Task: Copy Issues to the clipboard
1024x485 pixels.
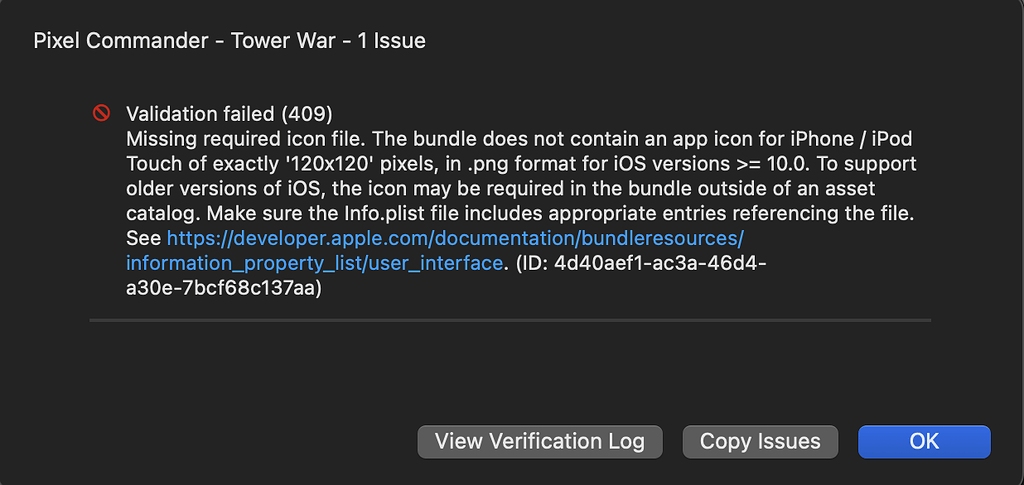Action: pos(760,441)
